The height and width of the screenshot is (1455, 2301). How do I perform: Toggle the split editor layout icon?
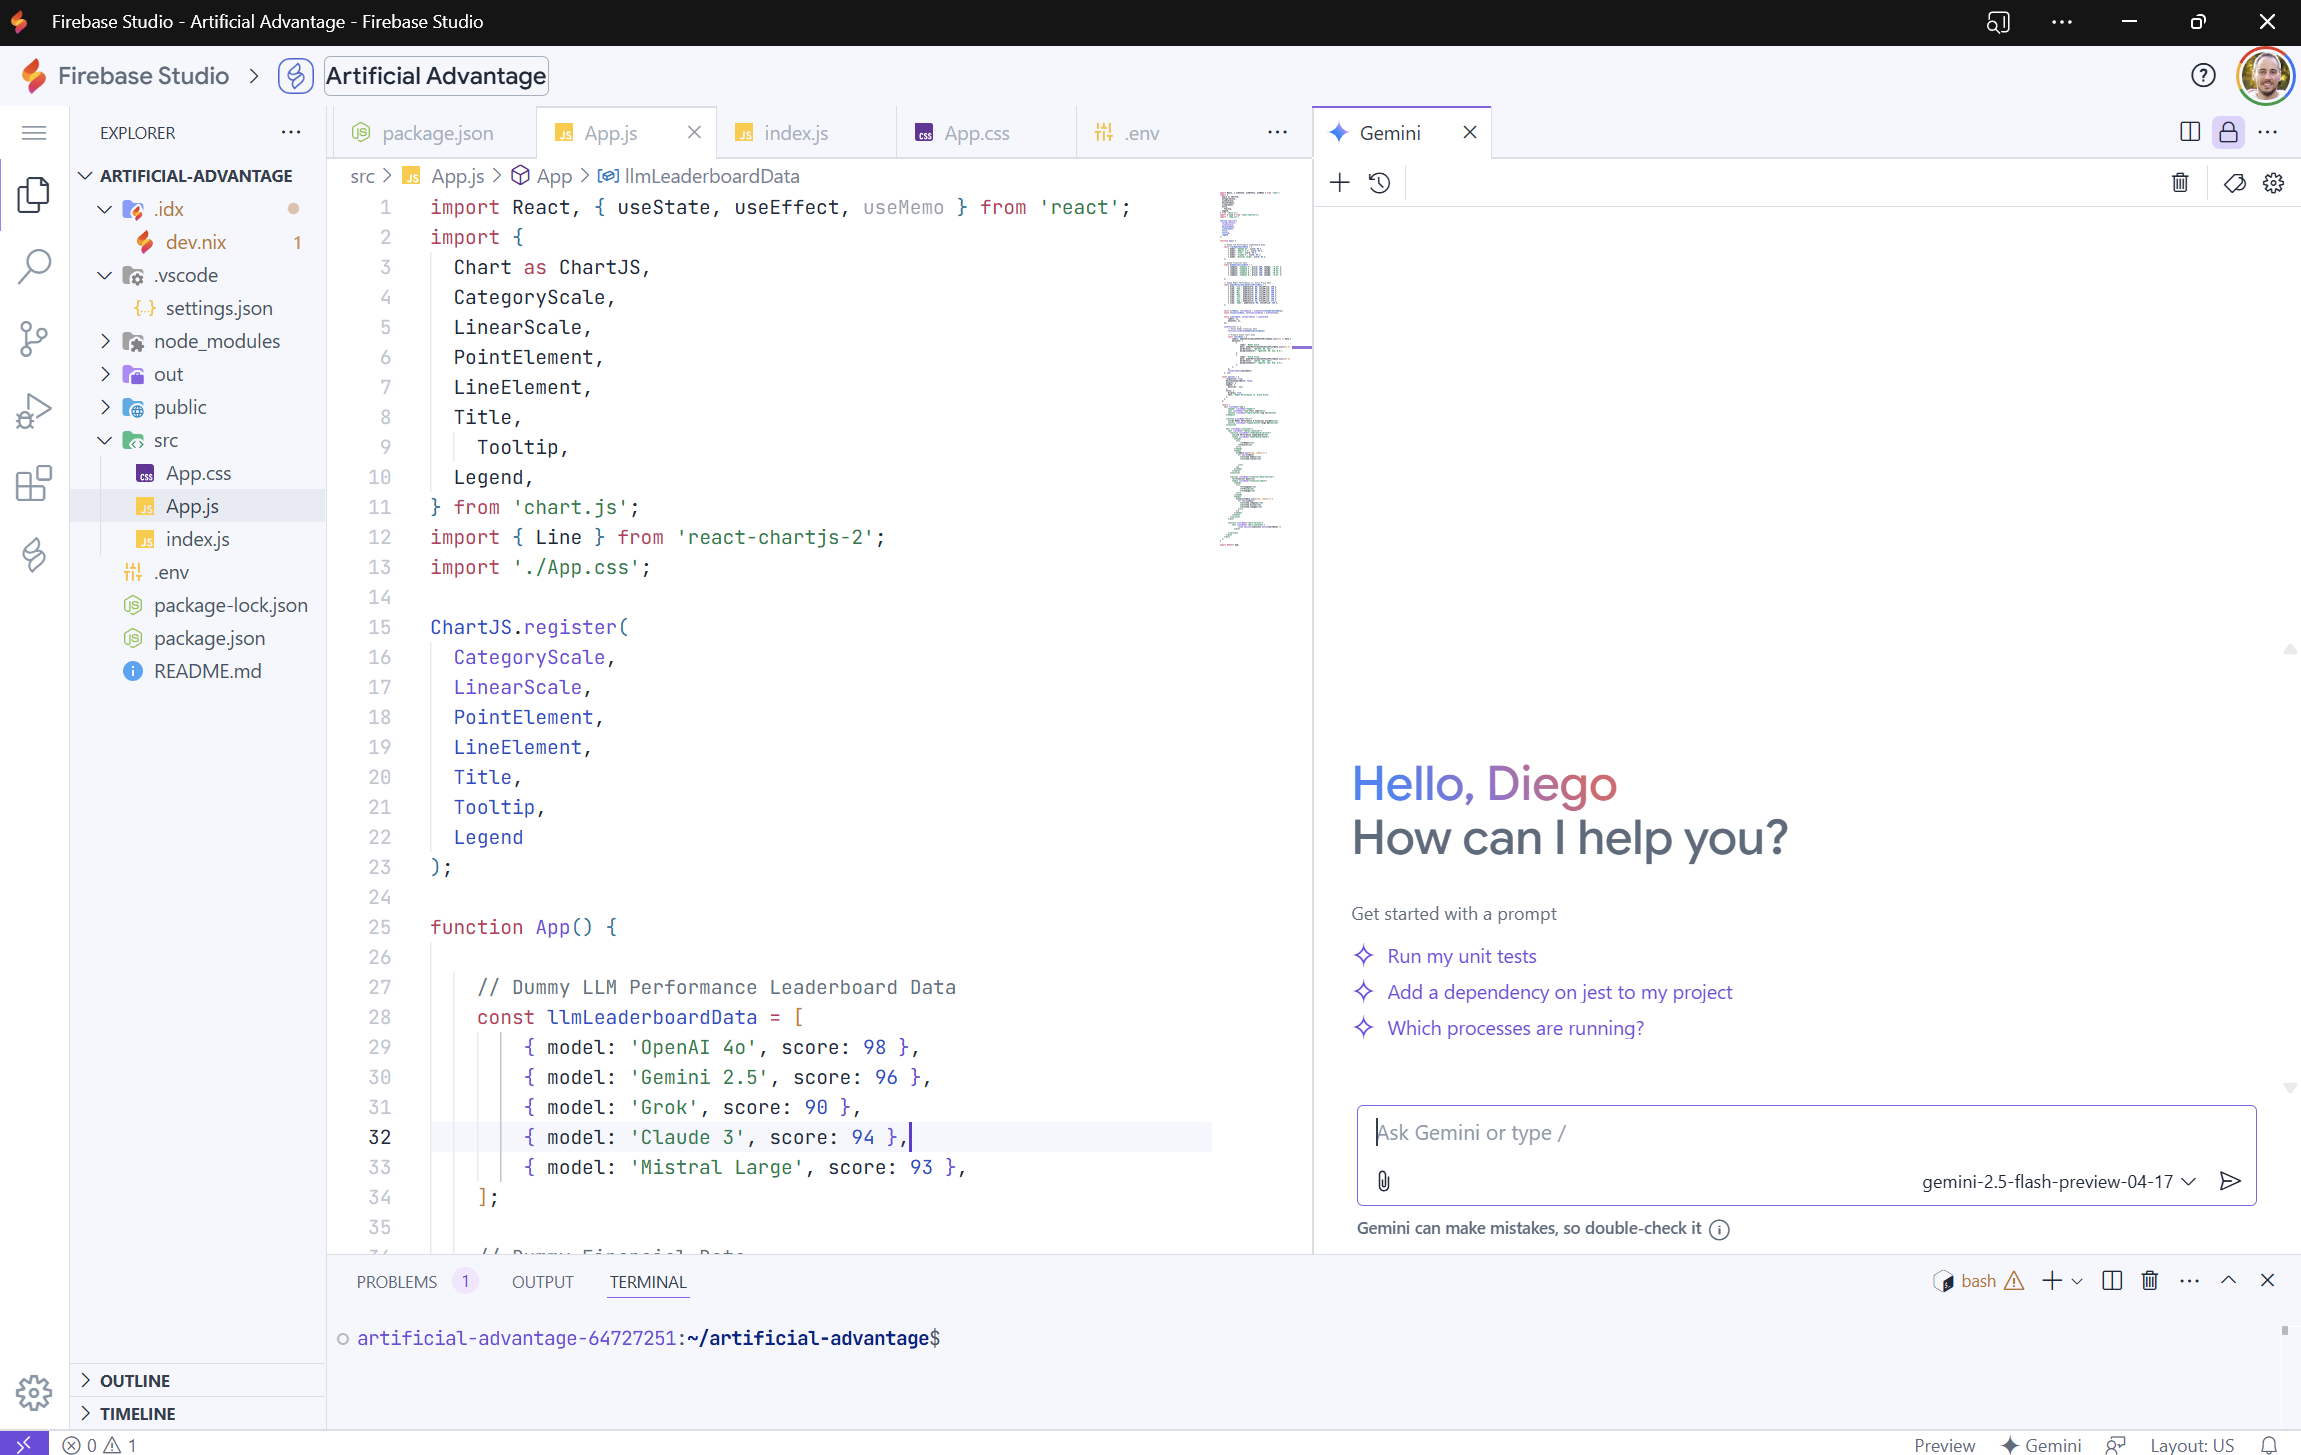coord(2189,133)
